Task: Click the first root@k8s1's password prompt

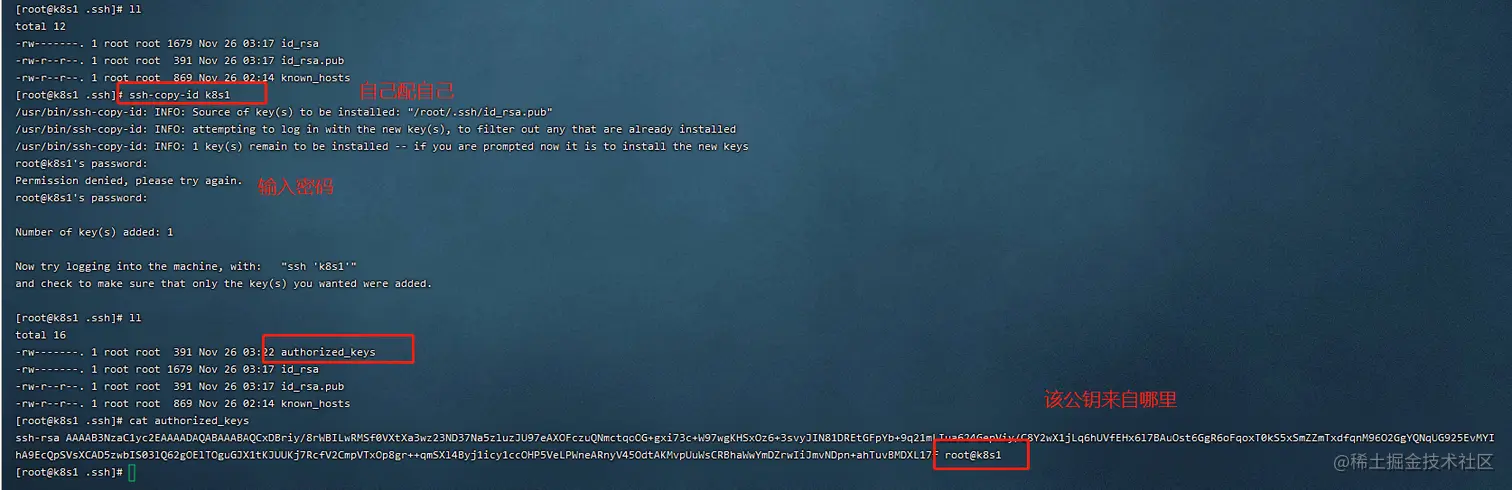Action: (x=81, y=163)
